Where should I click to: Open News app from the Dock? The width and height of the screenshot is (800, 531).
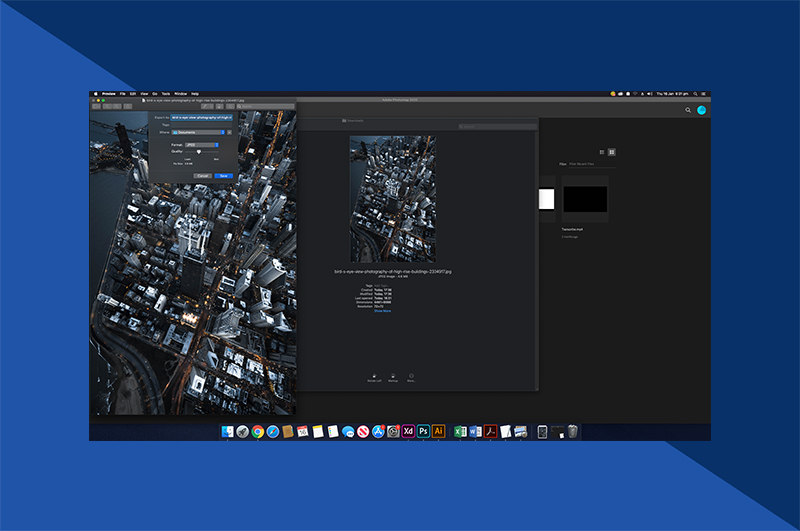tap(363, 432)
